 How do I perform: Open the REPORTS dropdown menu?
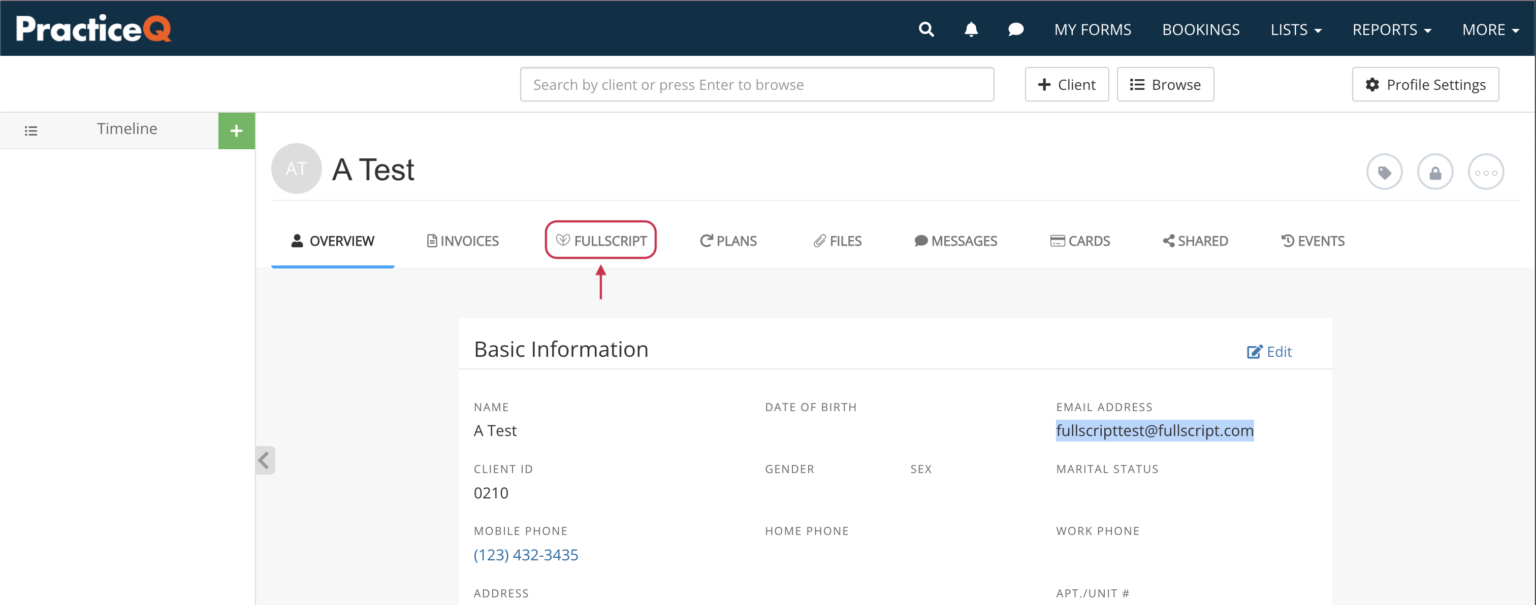1391,29
